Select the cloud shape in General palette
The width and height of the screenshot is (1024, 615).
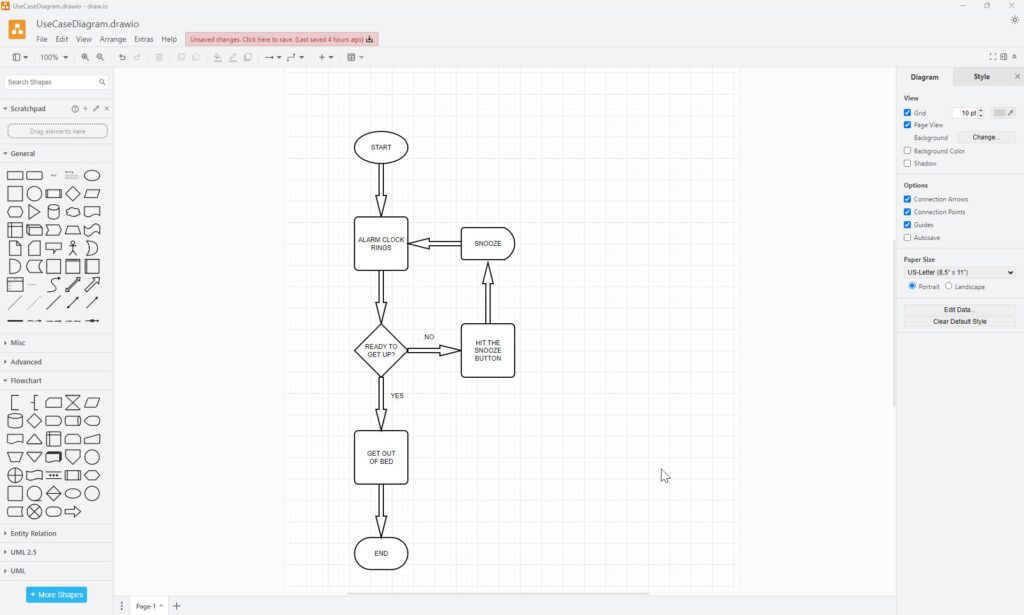coord(72,212)
